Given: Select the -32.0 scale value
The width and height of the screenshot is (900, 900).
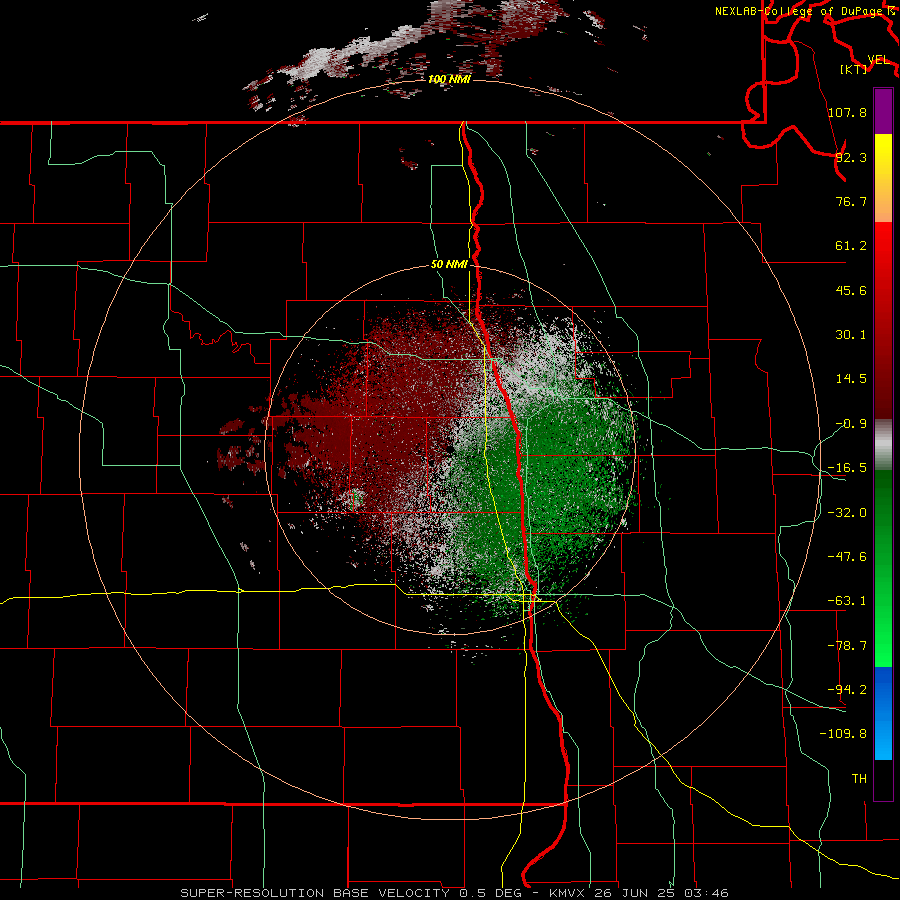Looking at the screenshot, I should tap(847, 513).
